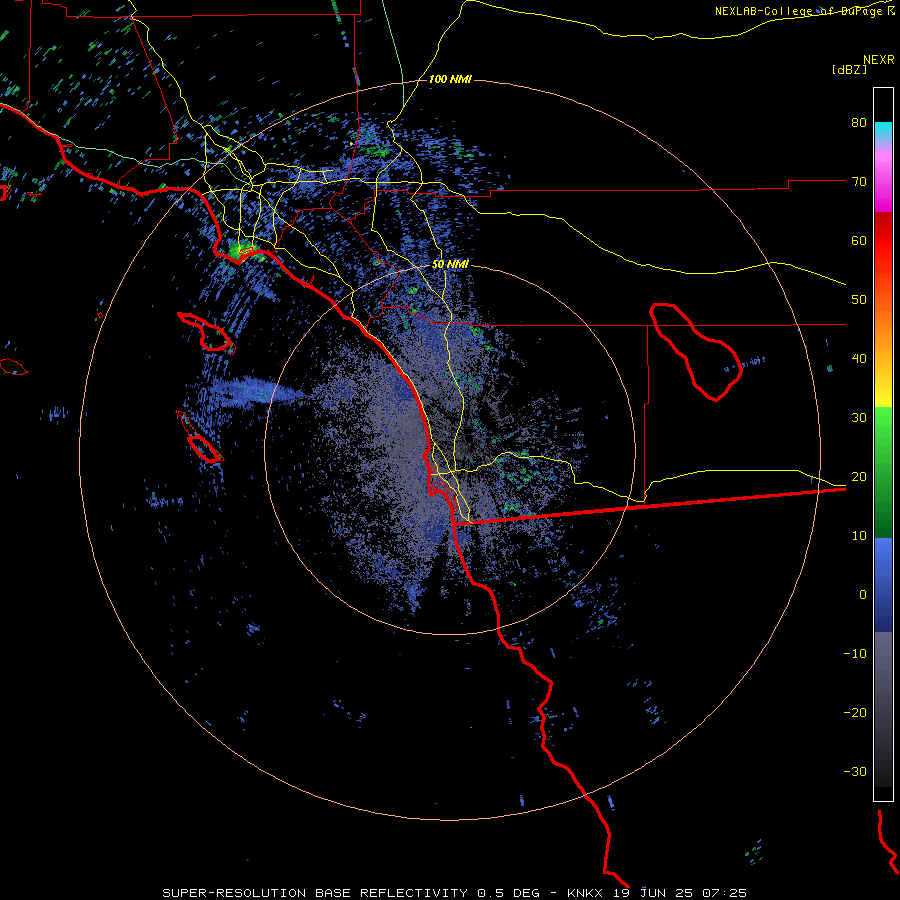Click the cyan segment of the color bar
Screen dimensions: 900x900
(x=883, y=133)
